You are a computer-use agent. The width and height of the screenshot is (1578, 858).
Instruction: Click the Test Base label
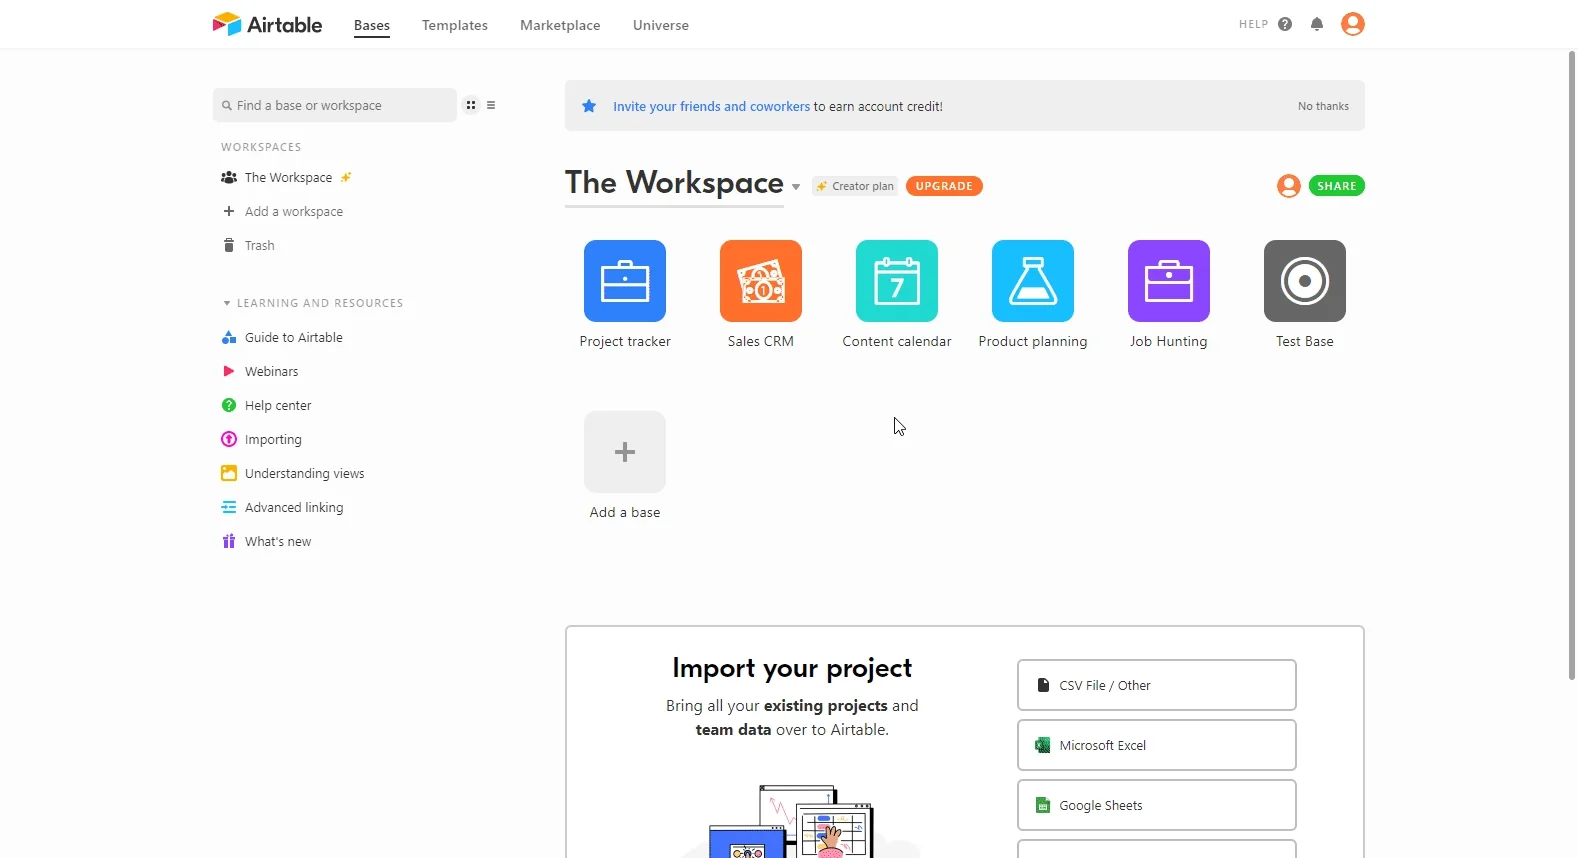(x=1305, y=341)
